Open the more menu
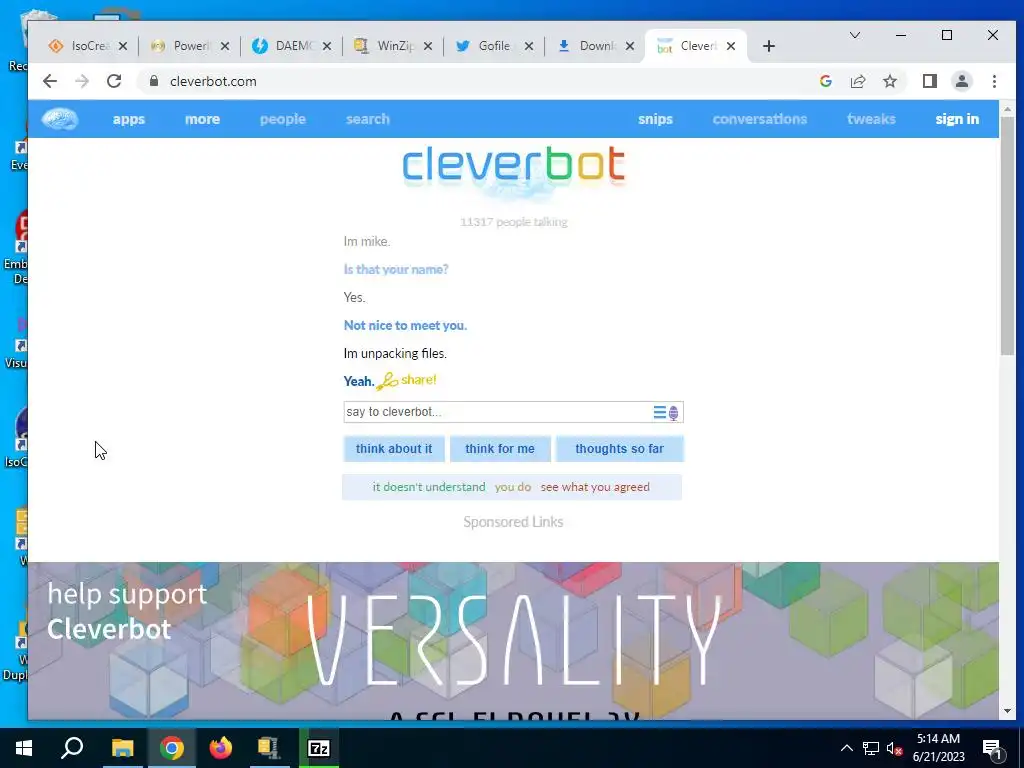Image resolution: width=1024 pixels, height=768 pixels. coord(202,119)
